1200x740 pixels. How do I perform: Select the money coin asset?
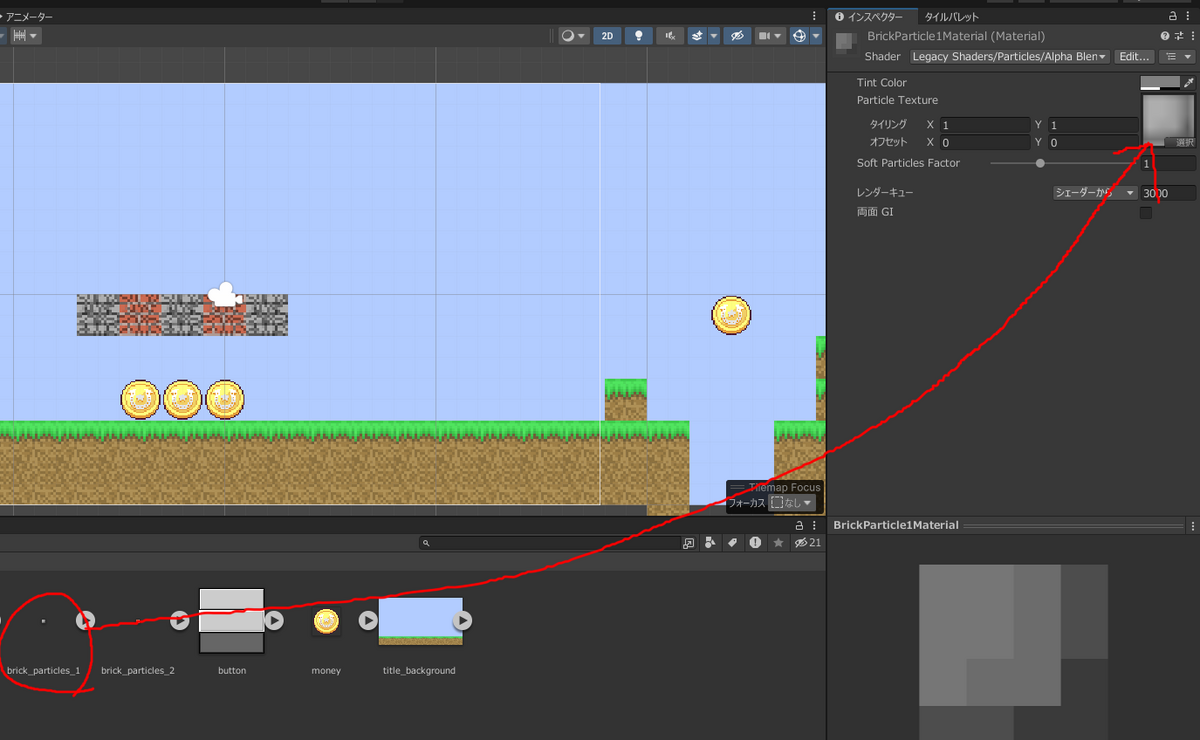326,622
